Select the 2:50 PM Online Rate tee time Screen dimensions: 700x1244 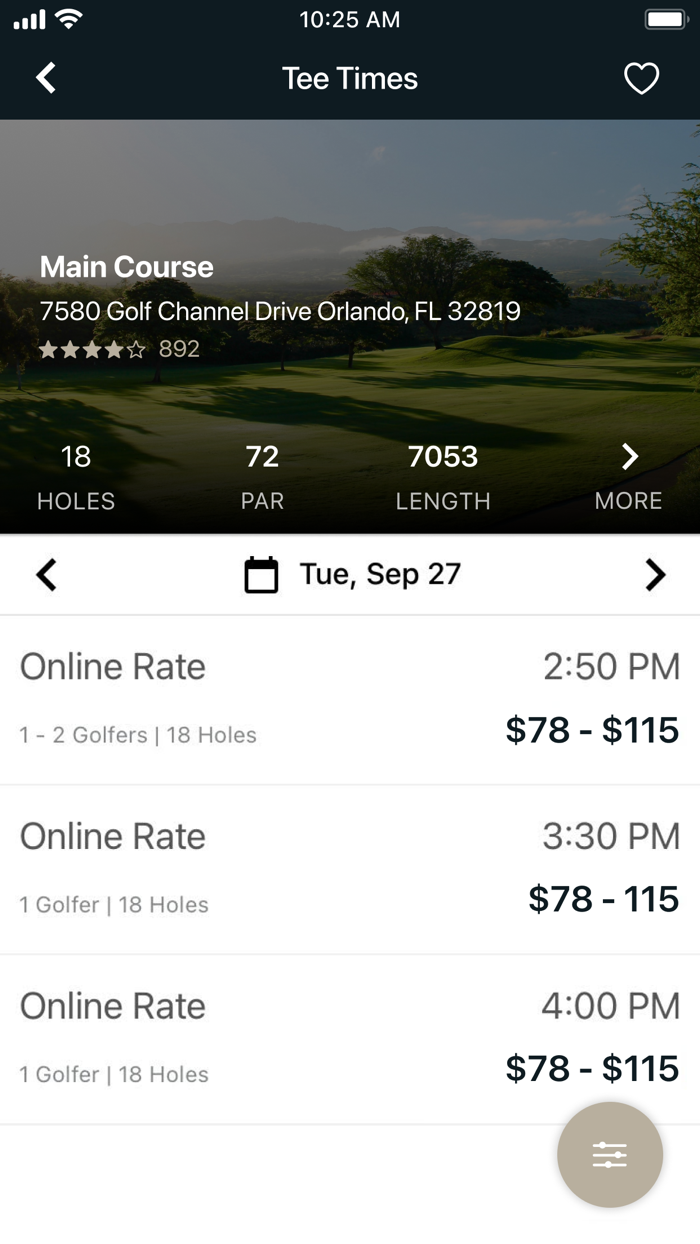[350, 695]
